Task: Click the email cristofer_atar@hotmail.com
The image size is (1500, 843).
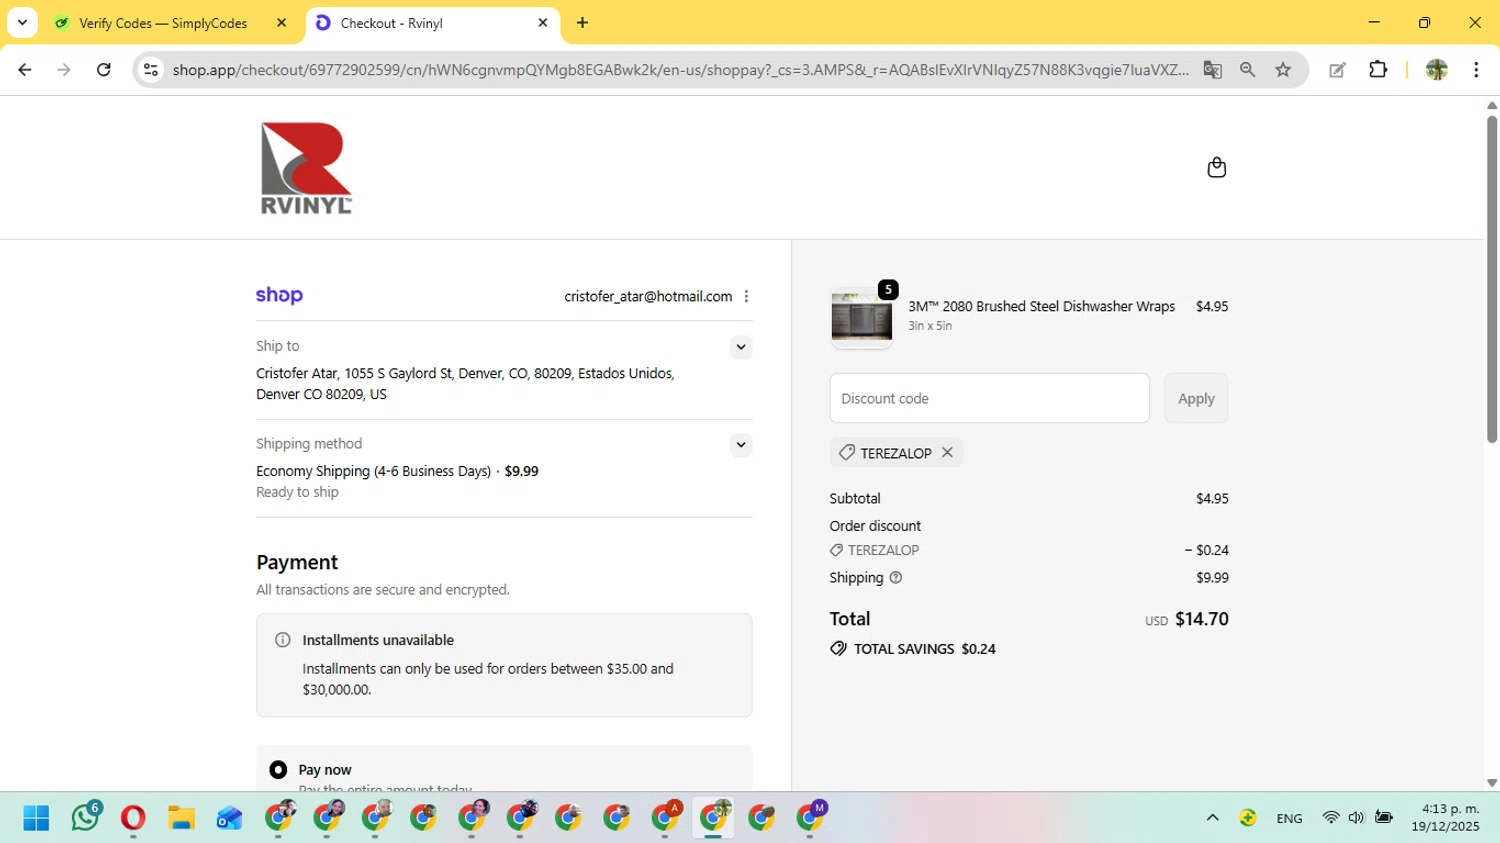Action: tap(648, 296)
